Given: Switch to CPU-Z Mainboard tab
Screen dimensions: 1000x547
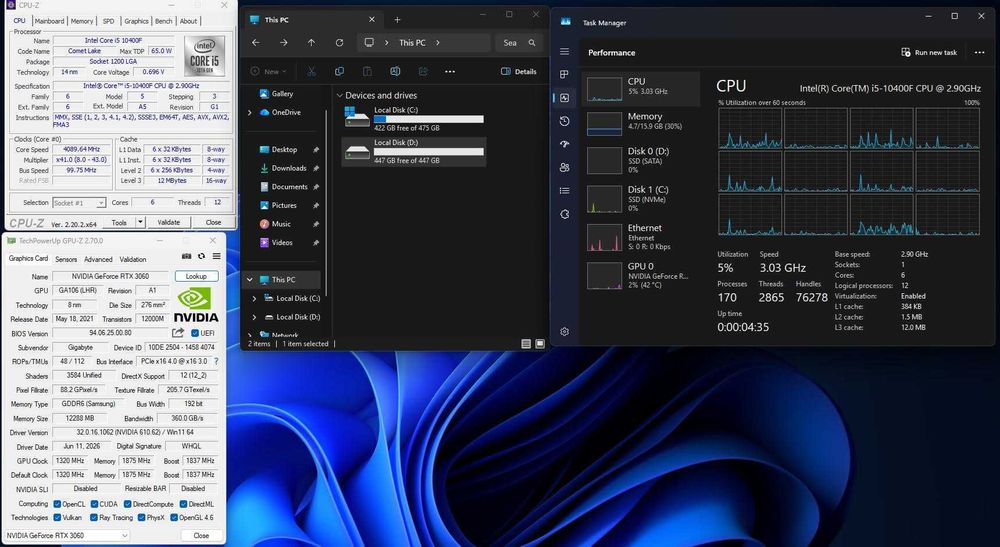Looking at the screenshot, I should click(49, 21).
